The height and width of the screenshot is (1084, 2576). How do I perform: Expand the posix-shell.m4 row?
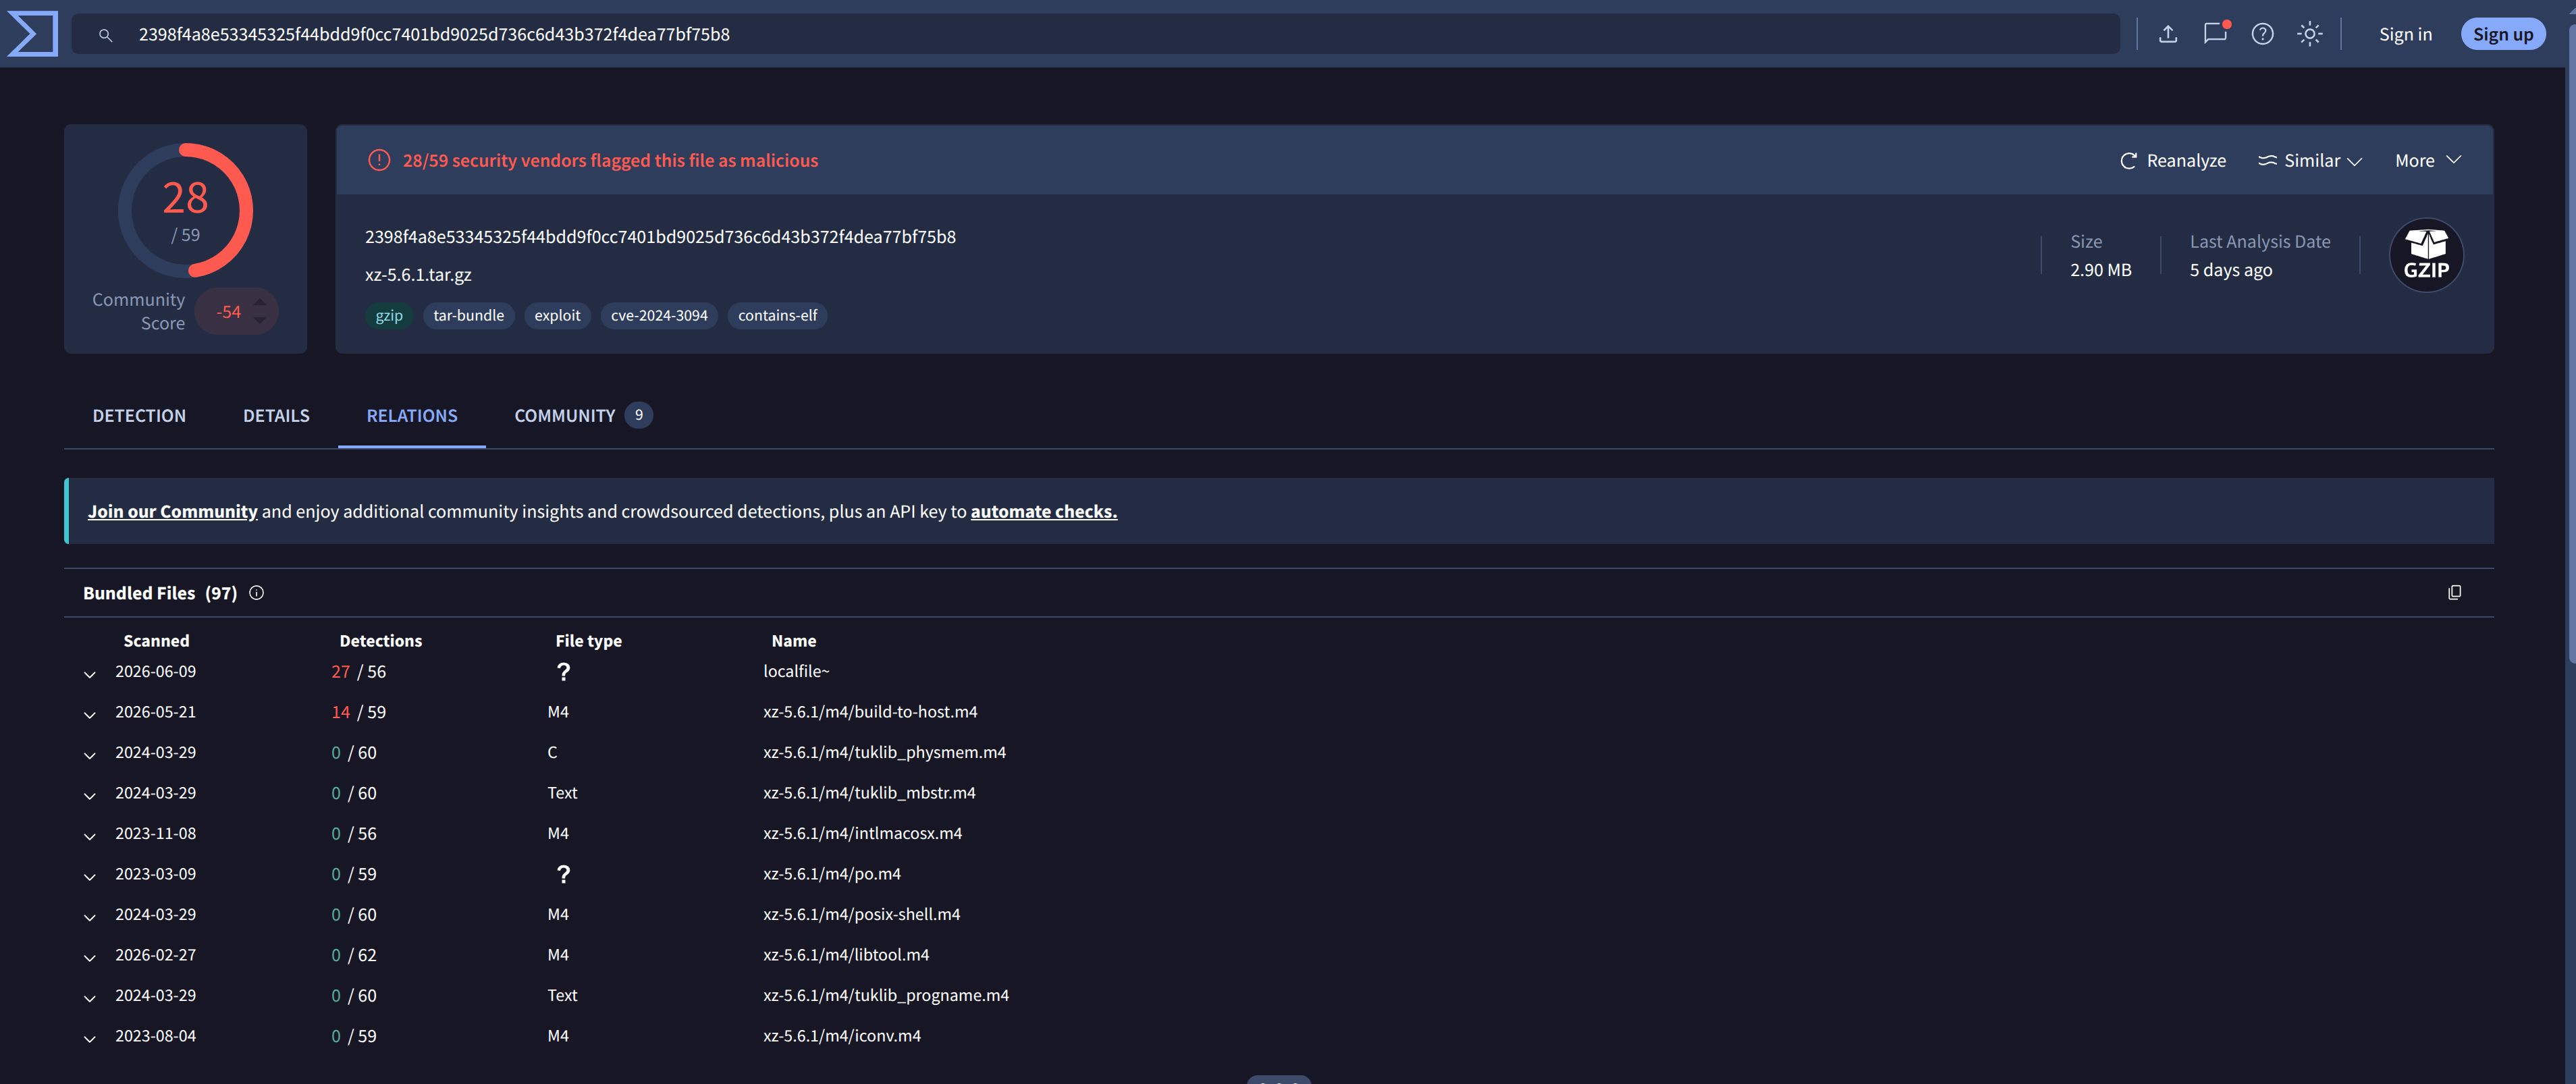90,917
